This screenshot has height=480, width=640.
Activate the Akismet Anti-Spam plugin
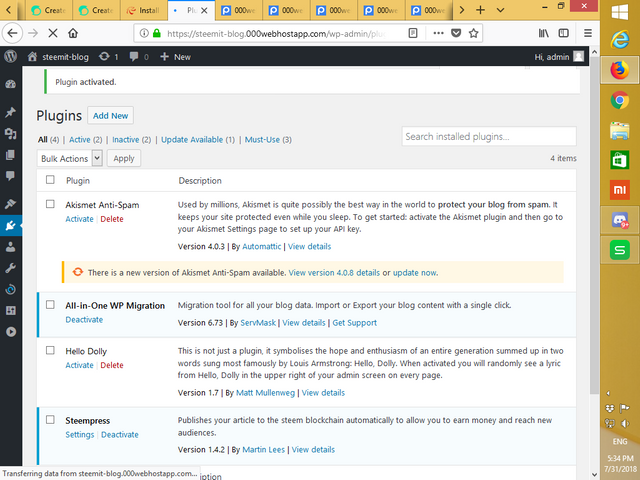pos(79,219)
